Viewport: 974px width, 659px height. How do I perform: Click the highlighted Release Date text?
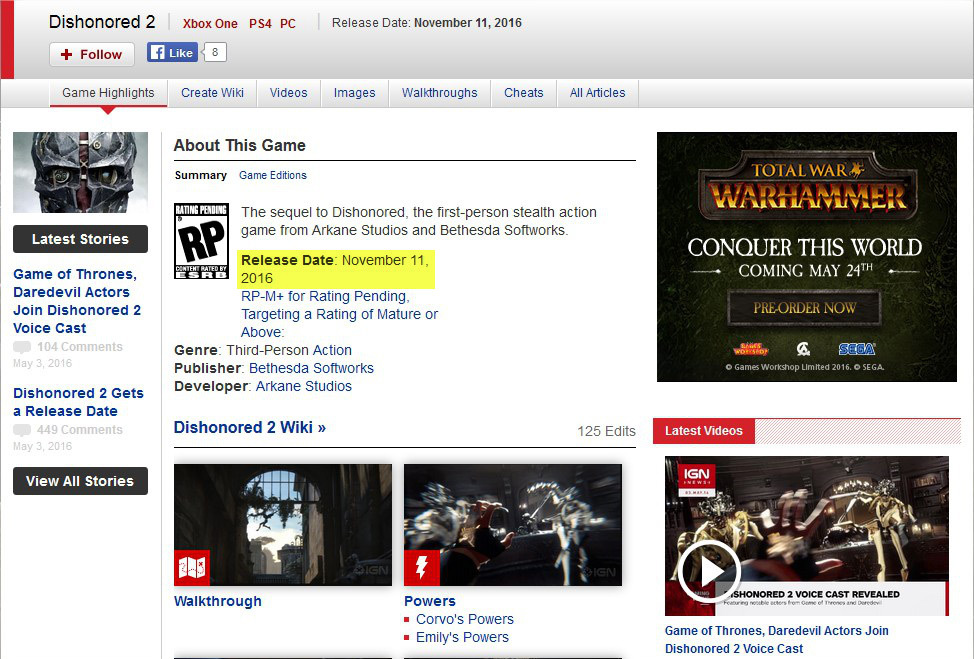click(x=335, y=269)
